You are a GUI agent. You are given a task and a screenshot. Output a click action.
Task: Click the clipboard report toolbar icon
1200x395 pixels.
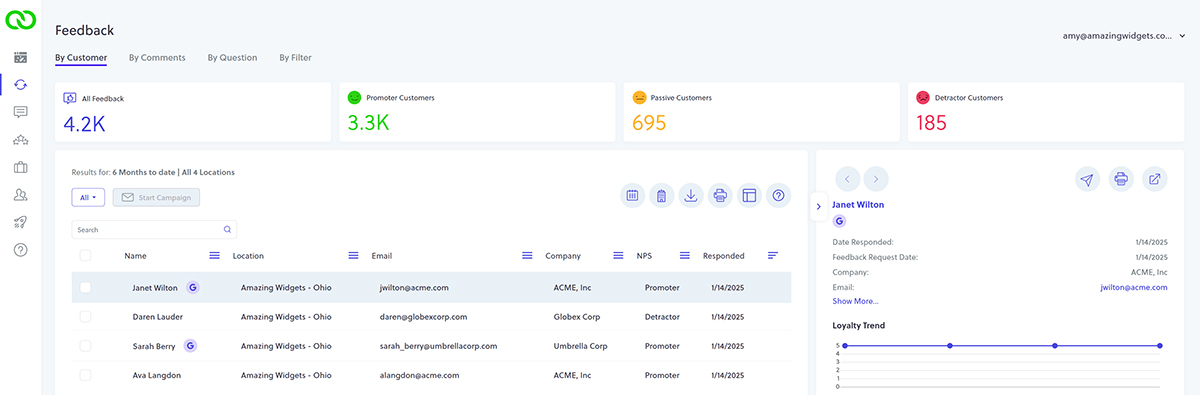pyautogui.click(x=661, y=196)
